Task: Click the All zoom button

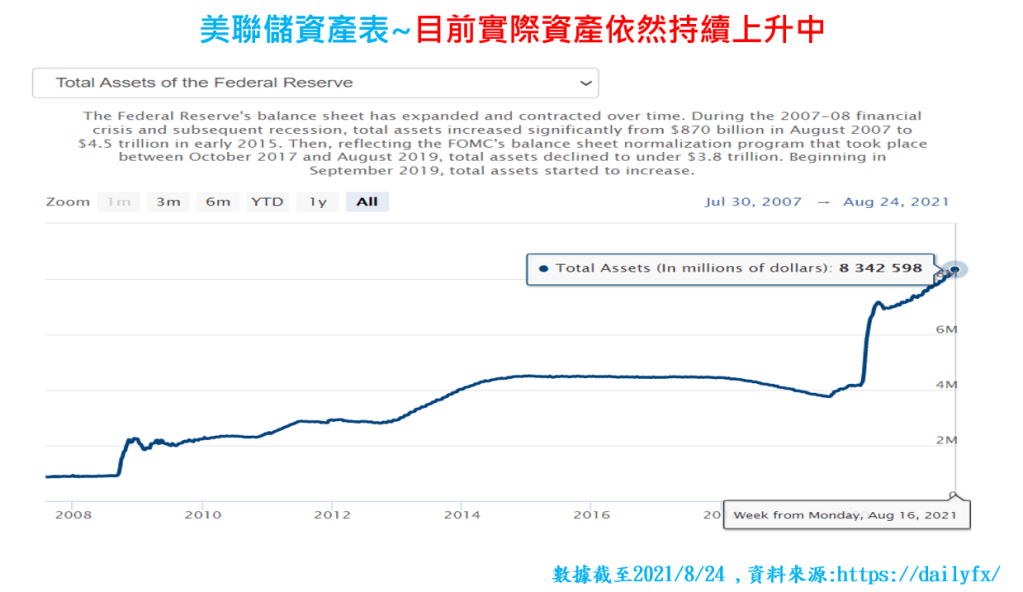Action: (x=367, y=202)
